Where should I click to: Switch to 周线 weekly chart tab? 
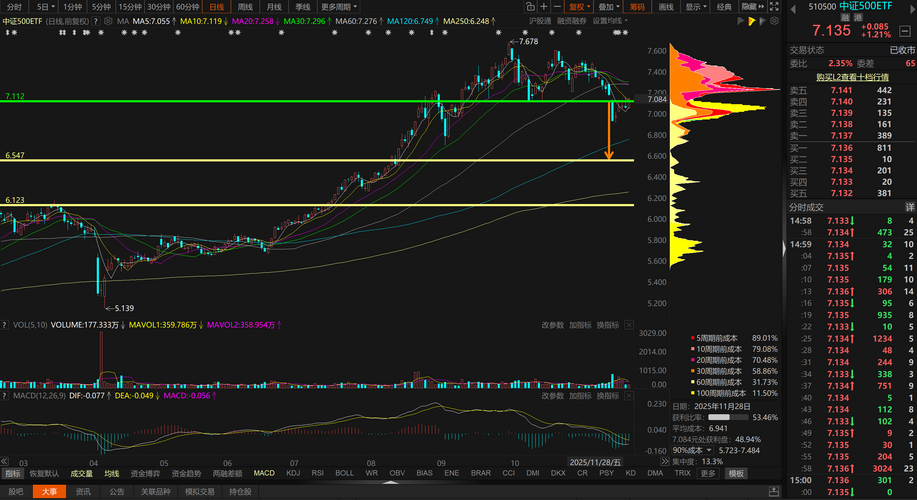coord(245,7)
